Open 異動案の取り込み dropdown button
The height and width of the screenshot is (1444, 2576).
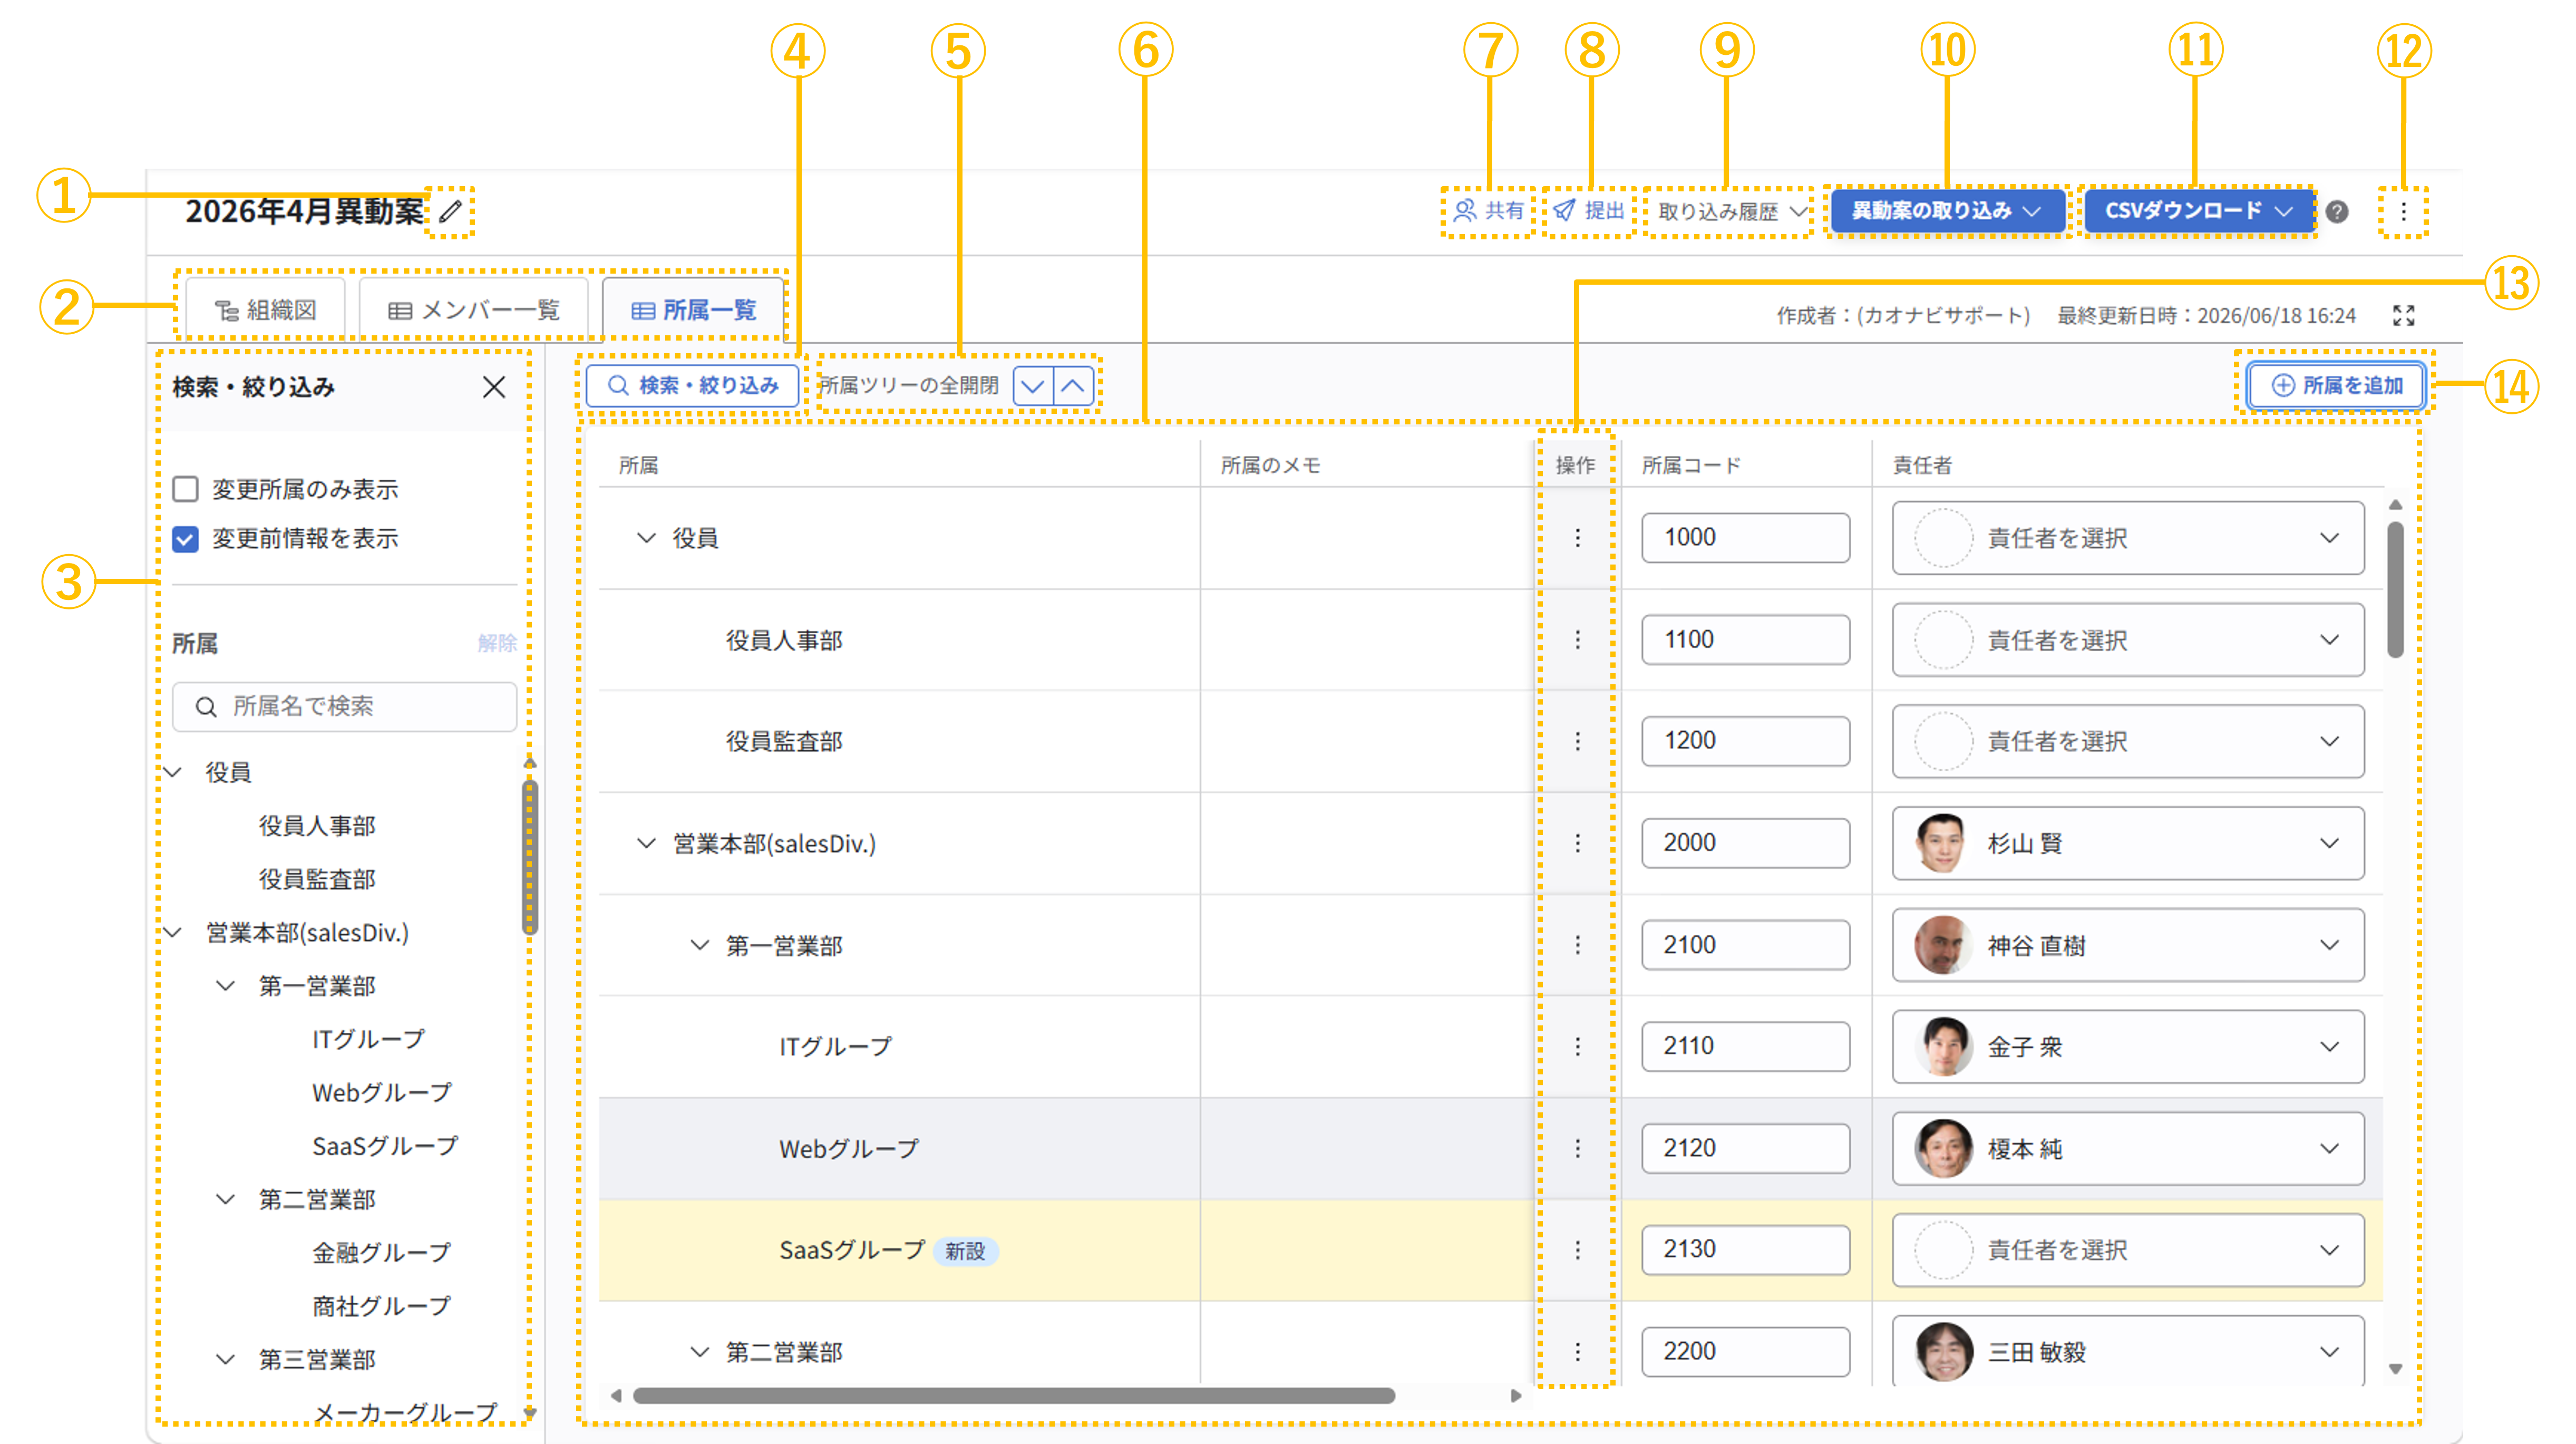pos(1947,211)
